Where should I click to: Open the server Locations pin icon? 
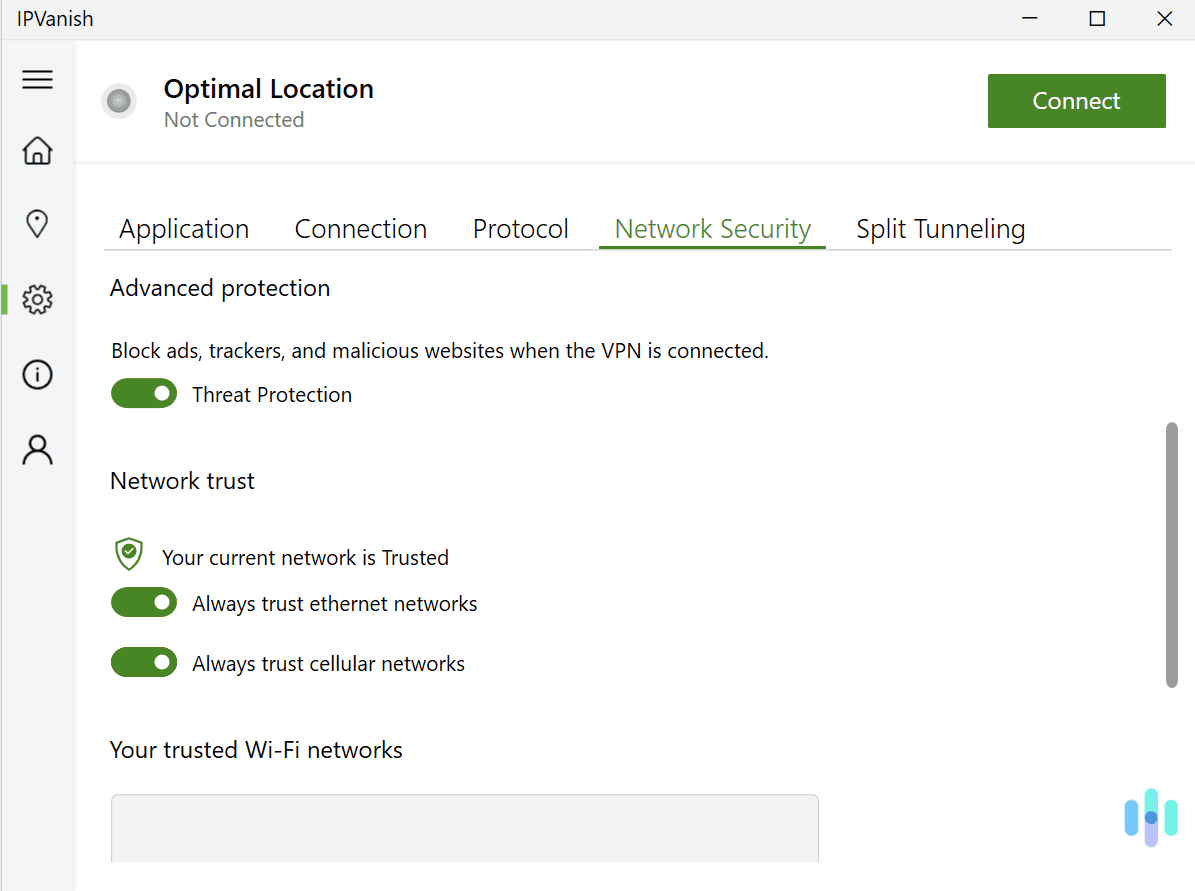(x=37, y=224)
